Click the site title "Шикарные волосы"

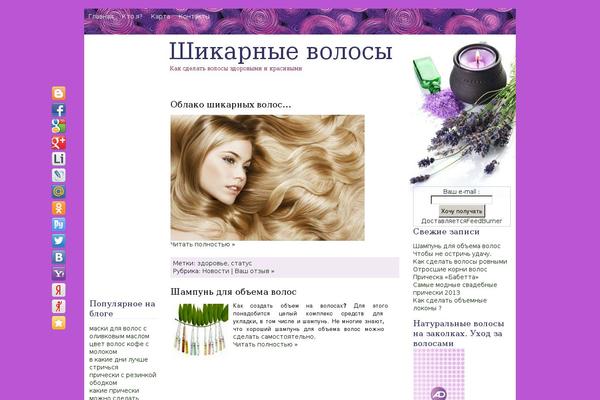tap(281, 51)
